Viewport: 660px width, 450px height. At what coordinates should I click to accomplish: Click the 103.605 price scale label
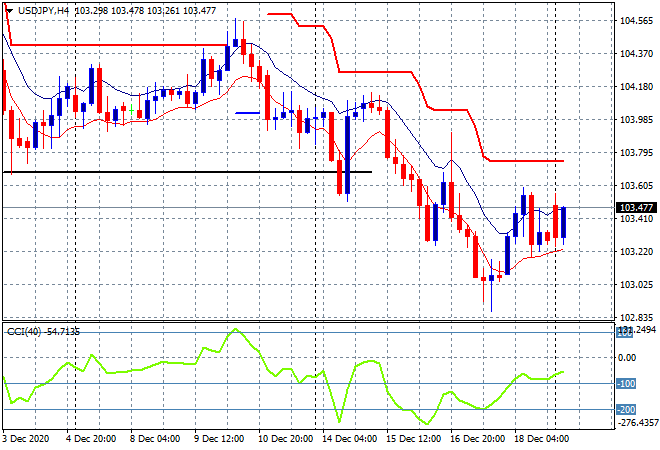pyautogui.click(x=637, y=186)
